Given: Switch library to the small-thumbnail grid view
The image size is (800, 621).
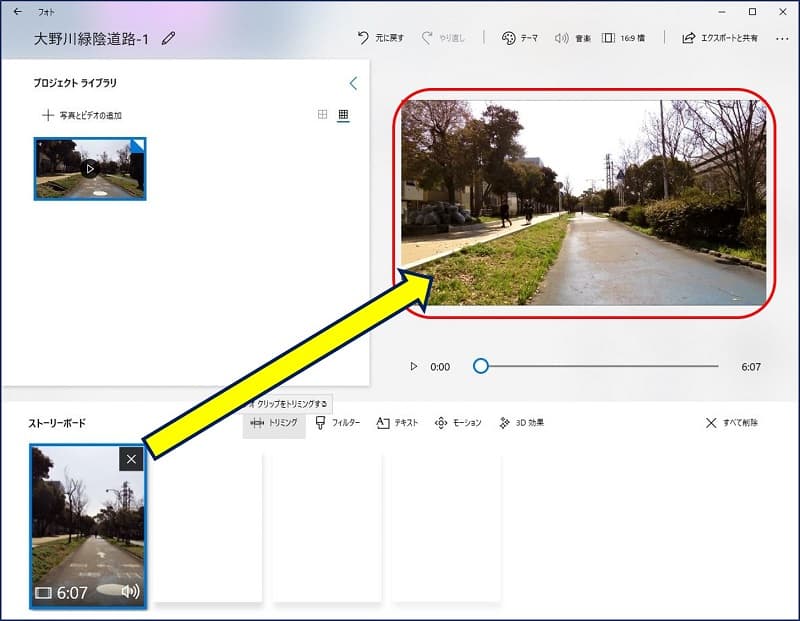Looking at the screenshot, I should tap(343, 115).
